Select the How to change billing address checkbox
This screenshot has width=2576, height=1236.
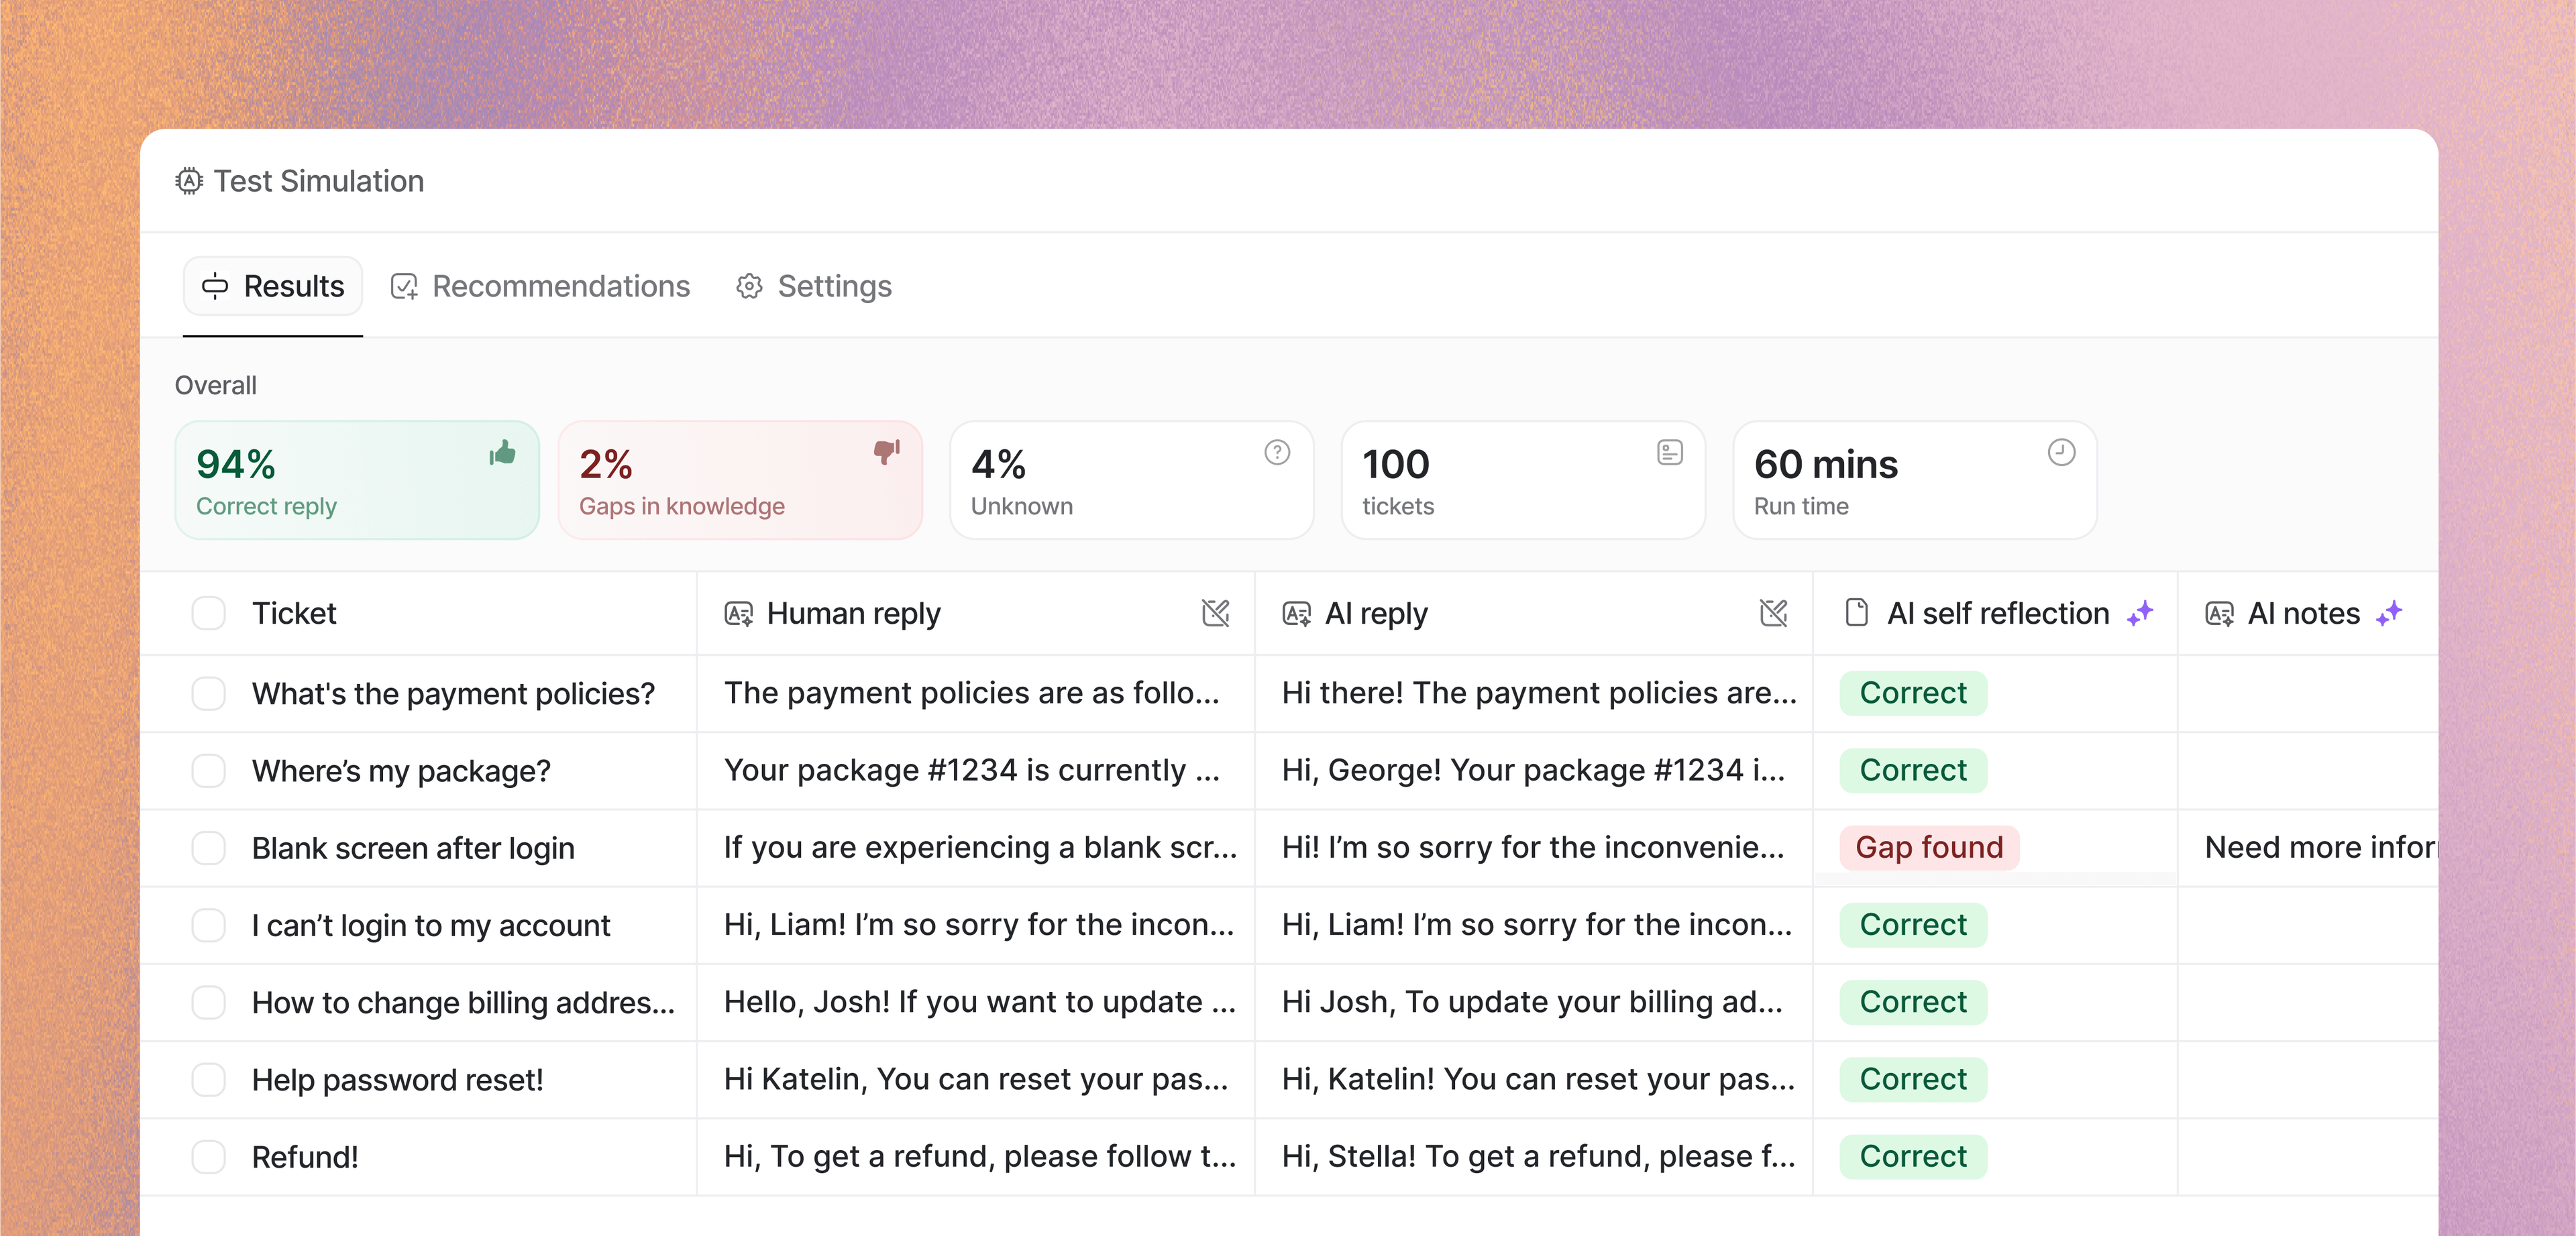click(x=208, y=1002)
